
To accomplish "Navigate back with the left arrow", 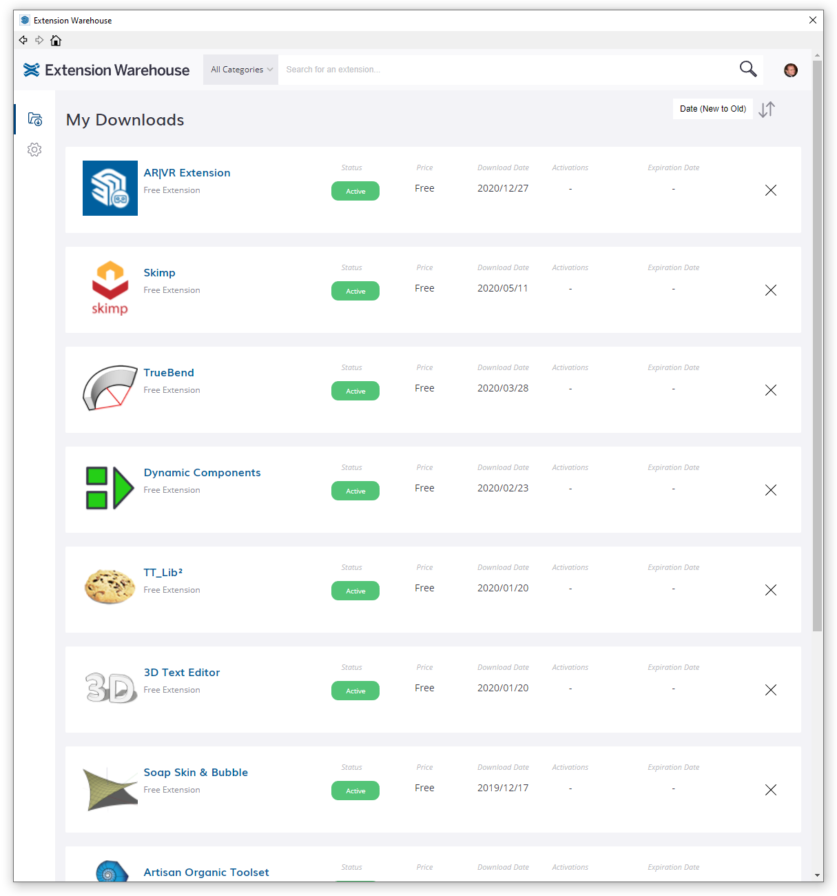I will click(x=23, y=40).
